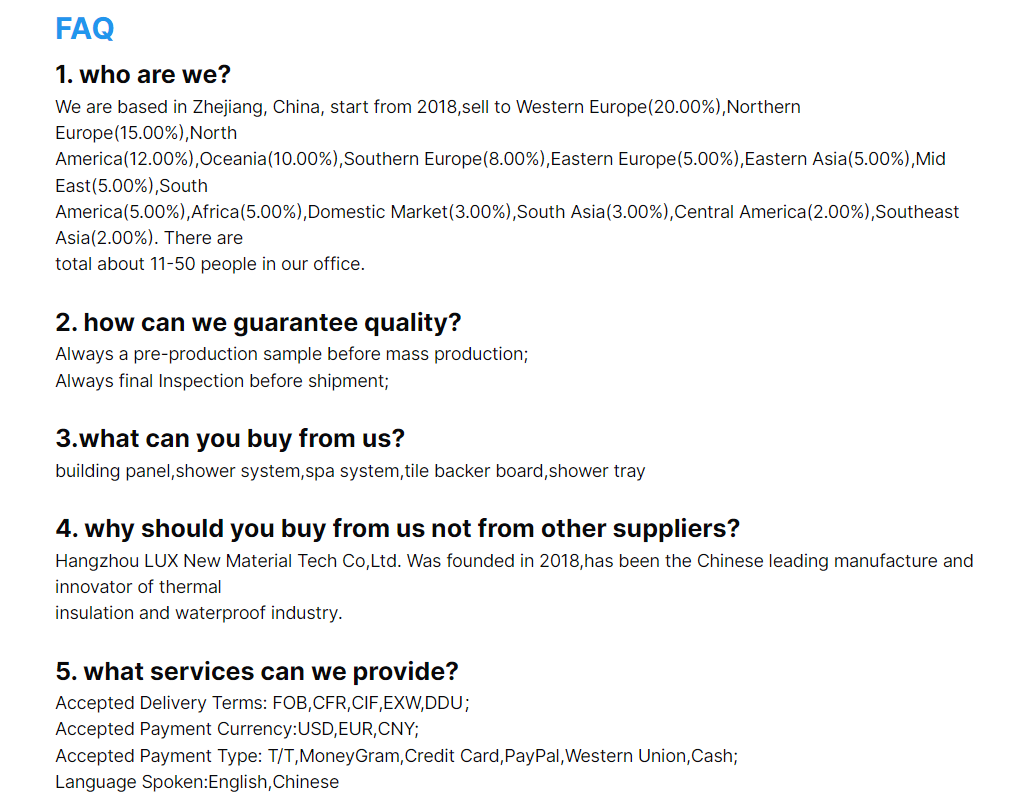Click the pre-production sample sentence
The width and height of the screenshot is (1023, 810).
click(291, 354)
